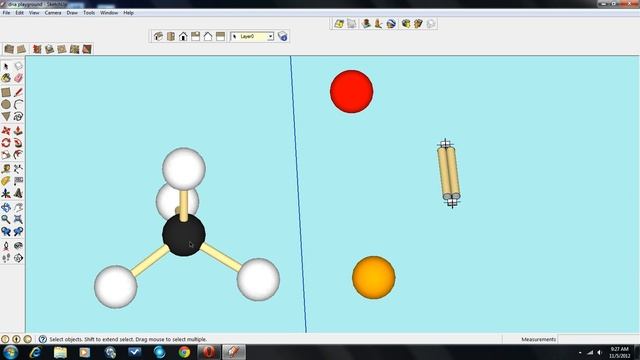The height and width of the screenshot is (360, 640).
Task: Select the Pan hand tool
Action: click(x=18, y=207)
